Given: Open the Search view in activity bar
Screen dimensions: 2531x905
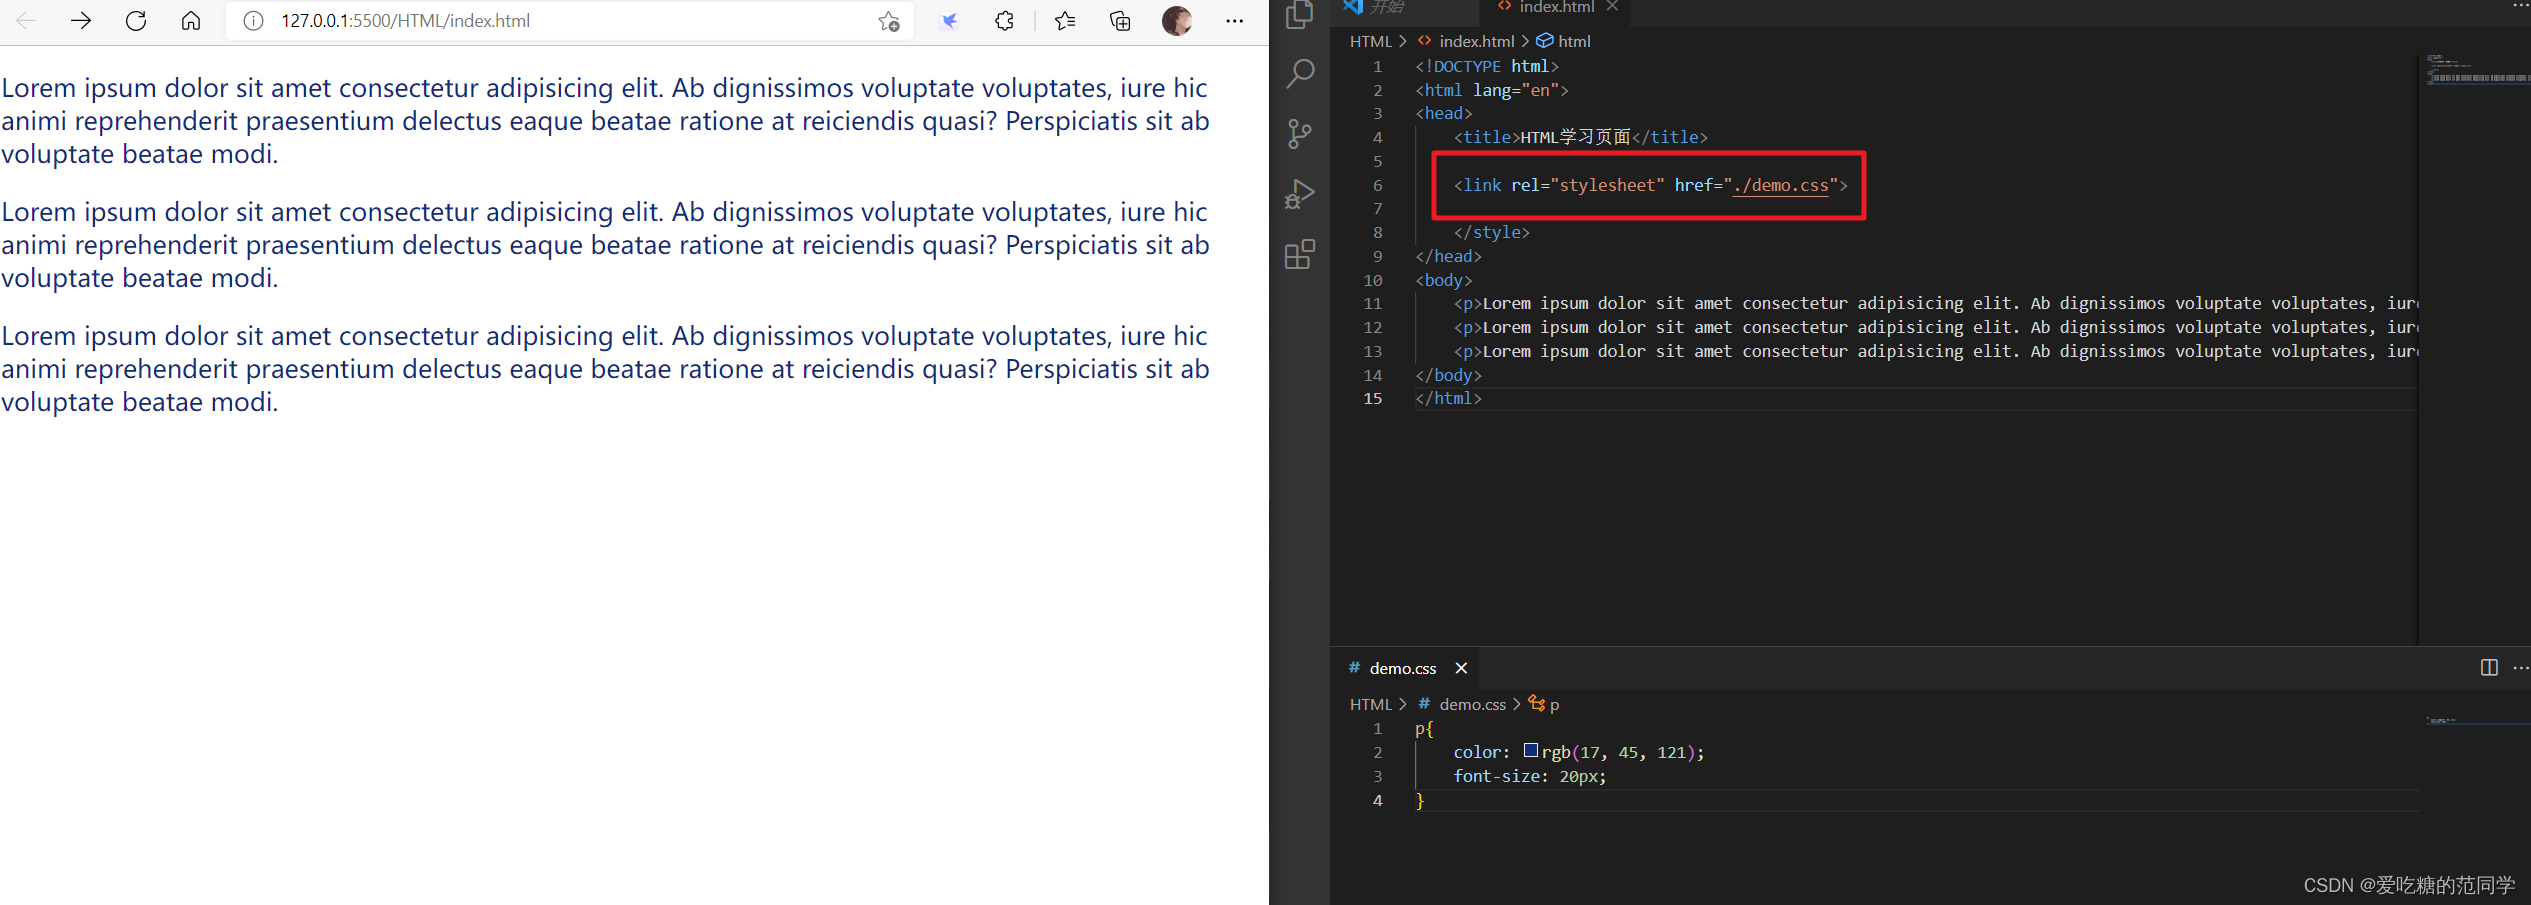Looking at the screenshot, I should (x=1299, y=73).
